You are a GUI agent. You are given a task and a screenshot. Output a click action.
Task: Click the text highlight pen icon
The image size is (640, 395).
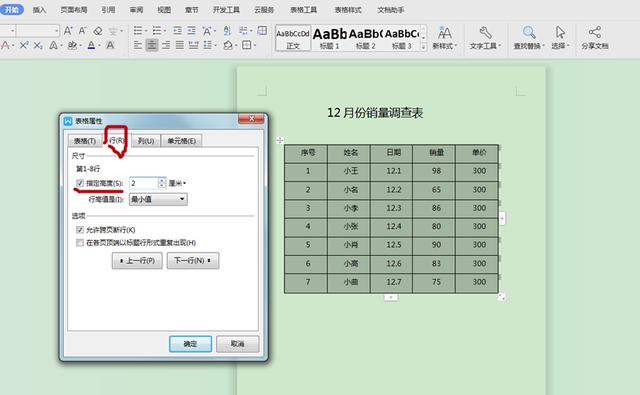click(x=72, y=45)
